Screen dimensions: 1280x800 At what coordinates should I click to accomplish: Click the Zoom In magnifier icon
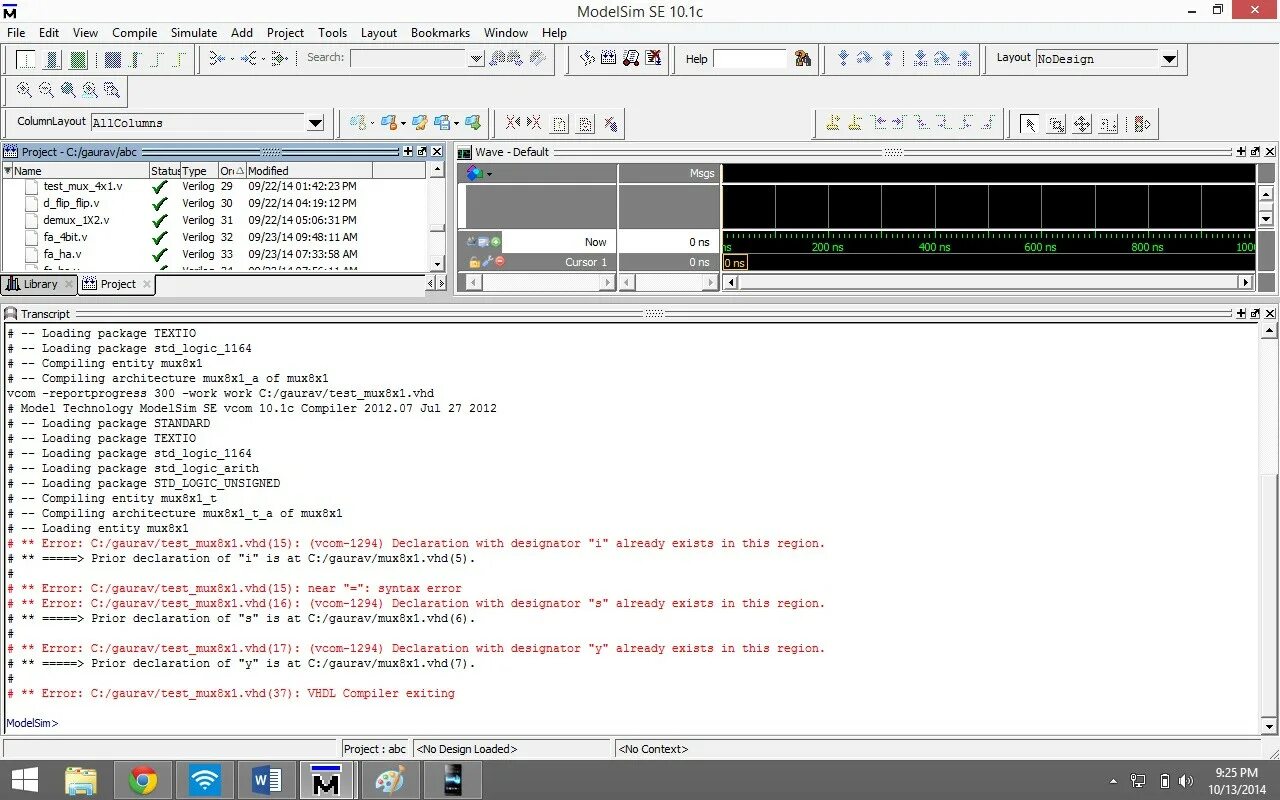(24, 90)
